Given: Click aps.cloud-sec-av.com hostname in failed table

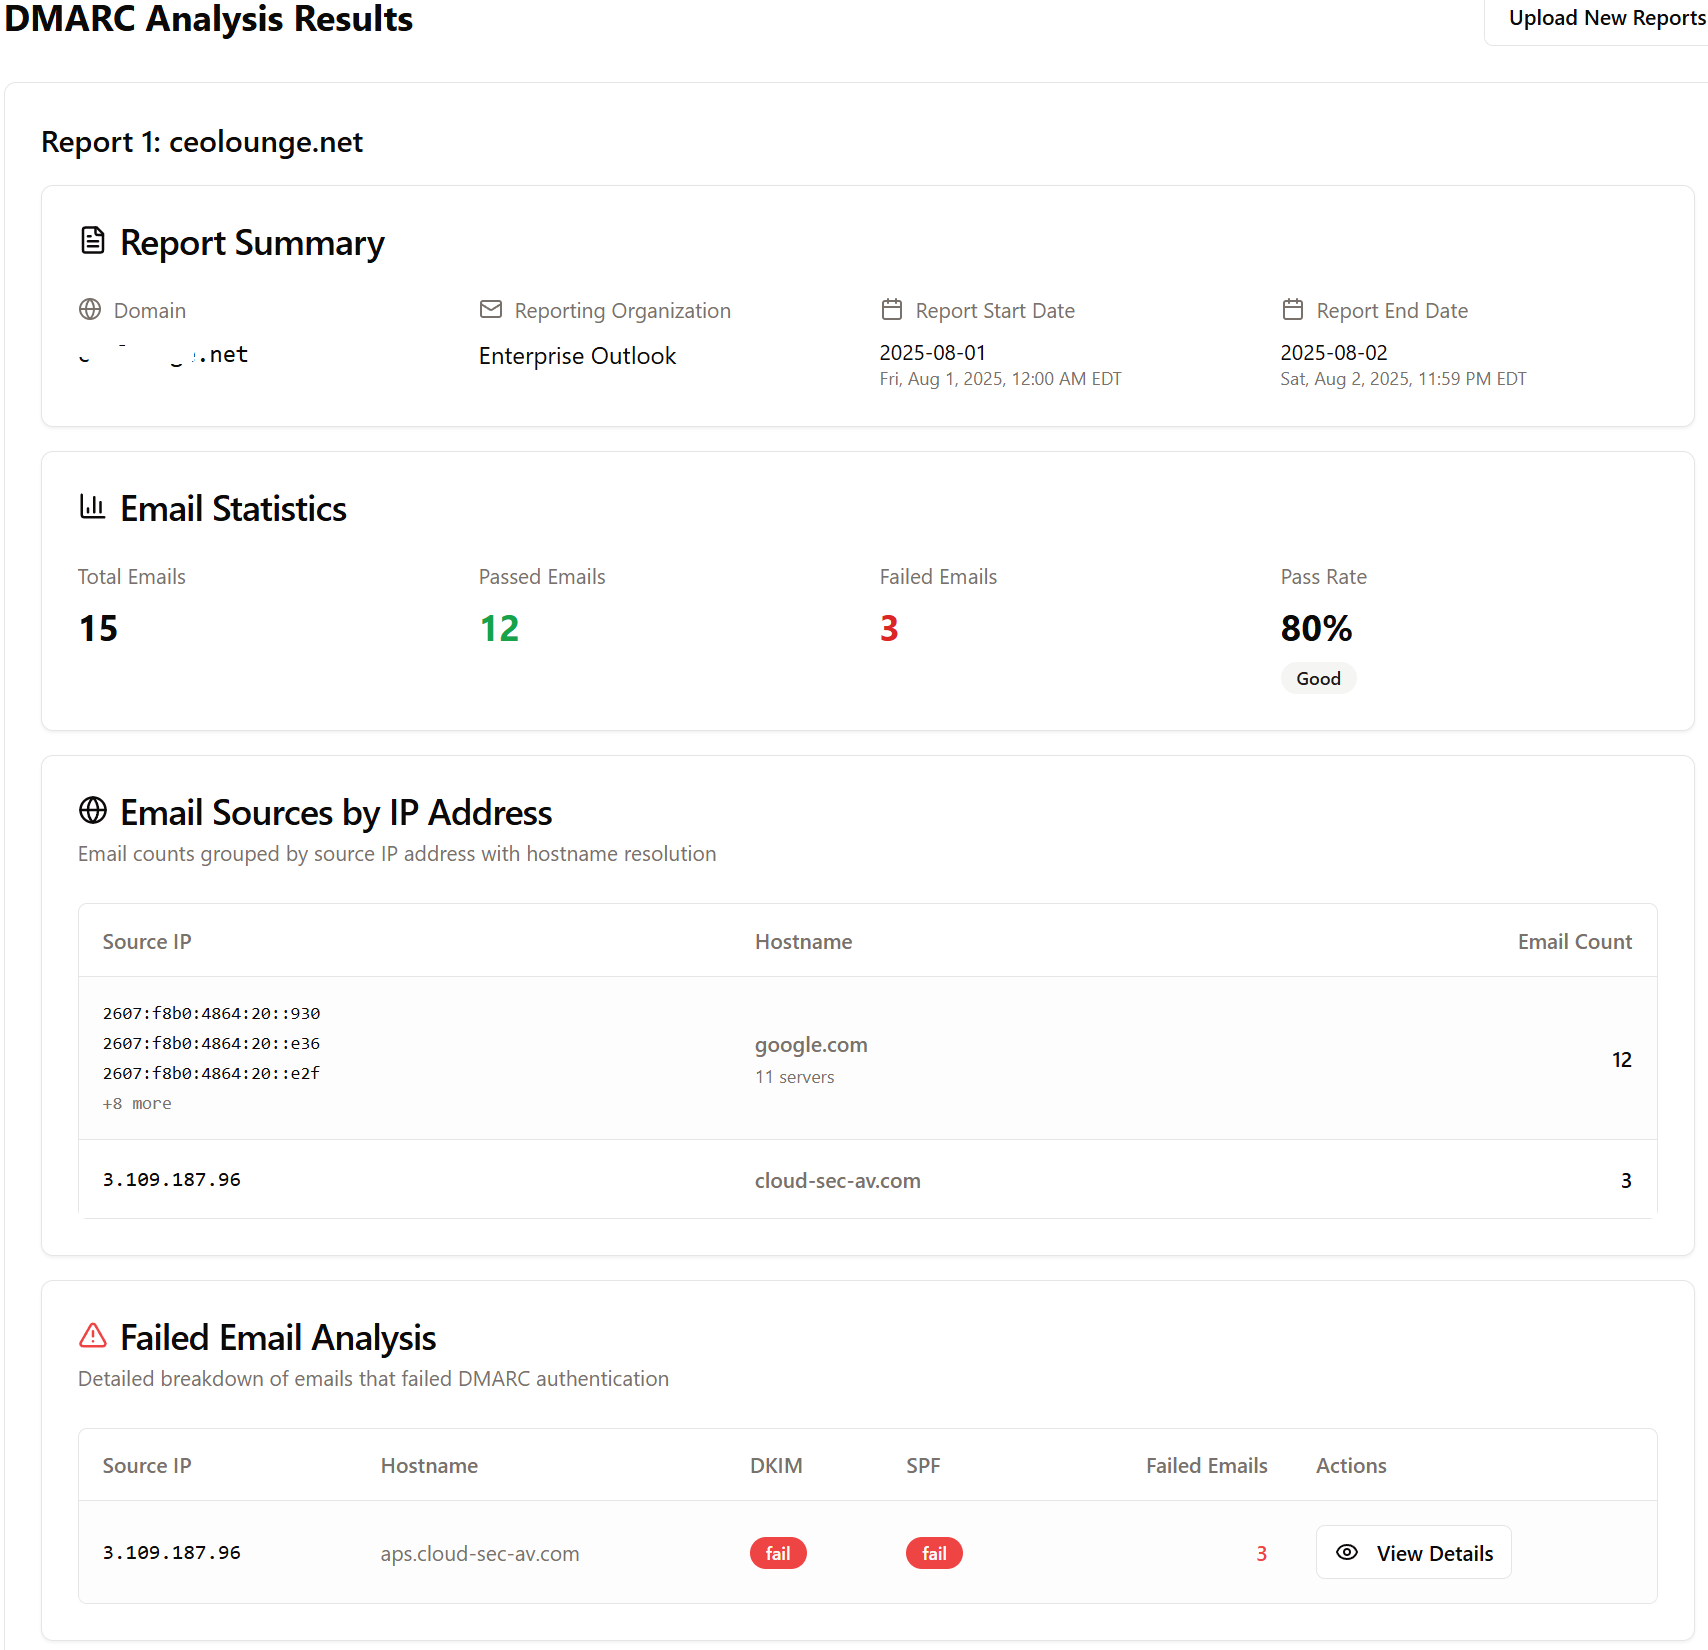Looking at the screenshot, I should tap(480, 1553).
